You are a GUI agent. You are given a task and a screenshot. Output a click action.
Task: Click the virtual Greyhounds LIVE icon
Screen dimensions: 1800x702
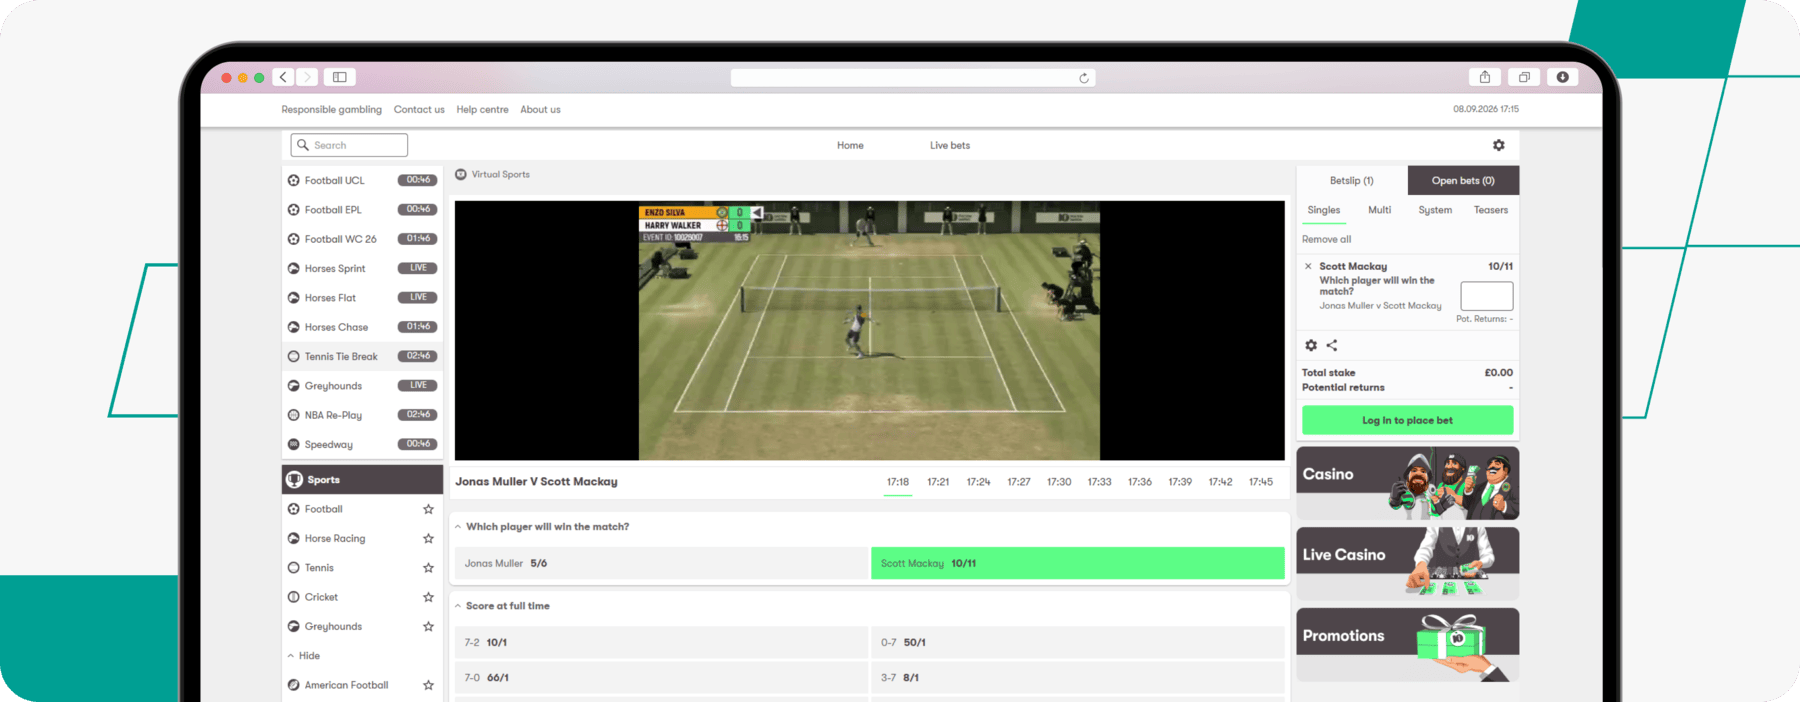point(294,386)
